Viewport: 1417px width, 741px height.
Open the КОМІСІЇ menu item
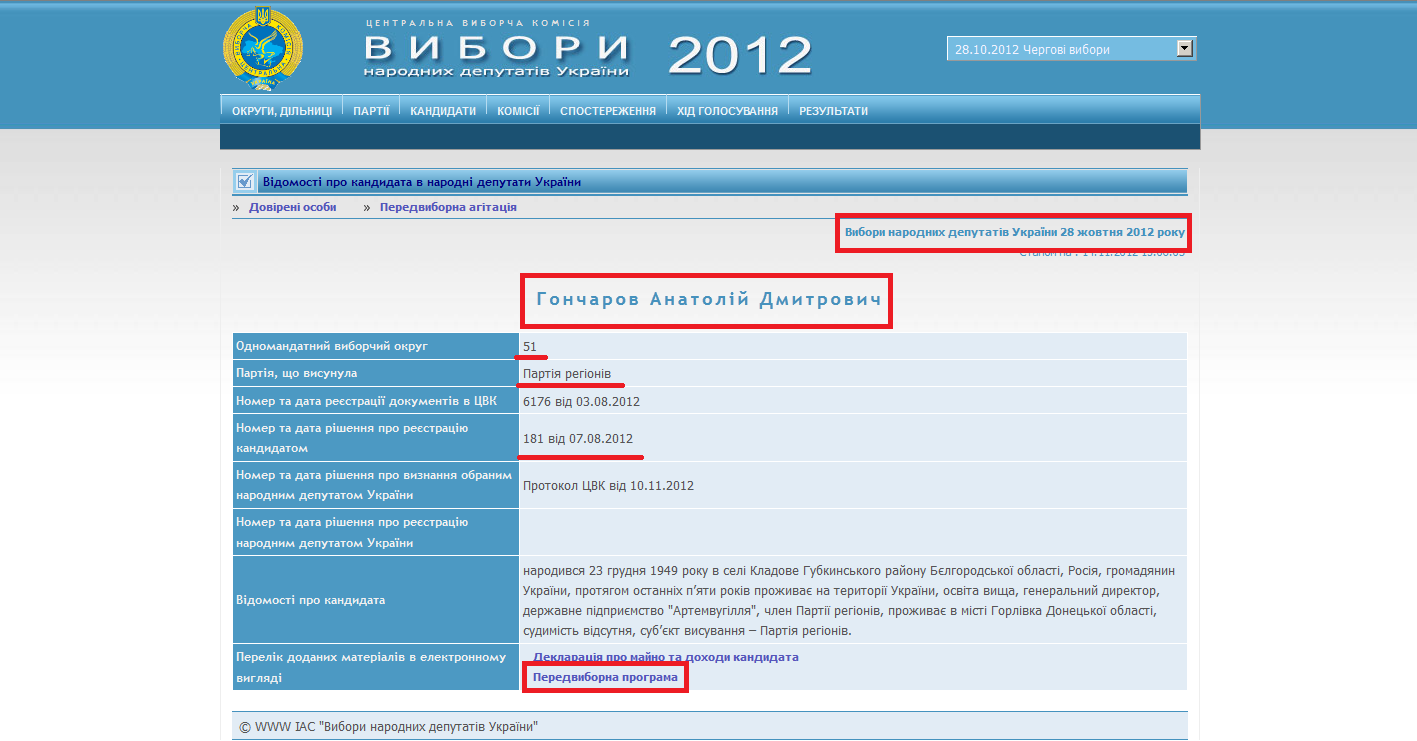point(518,111)
